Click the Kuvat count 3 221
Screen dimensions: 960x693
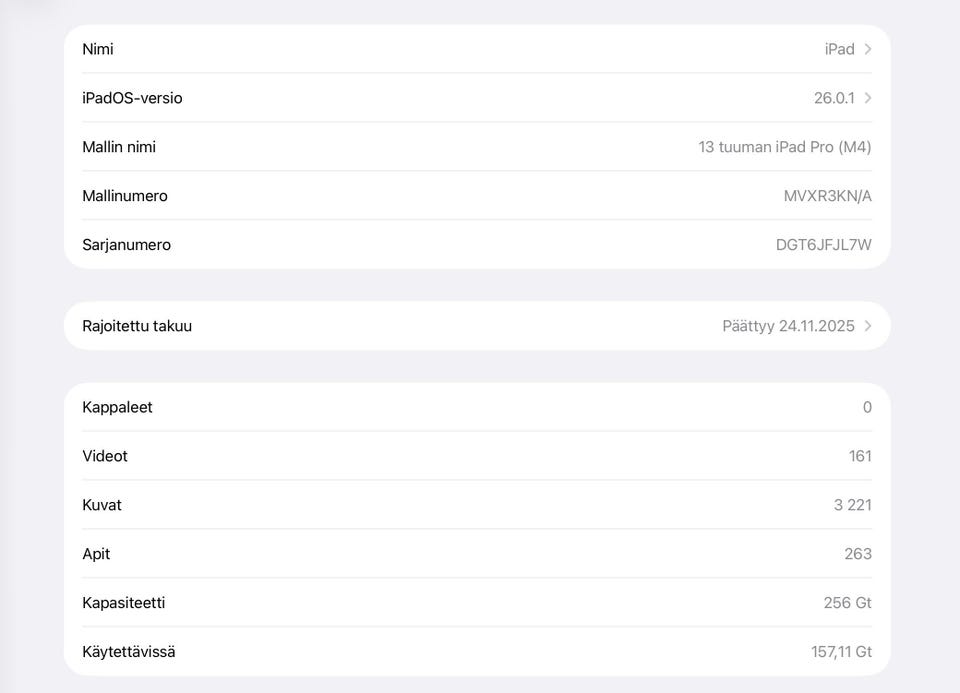click(852, 505)
